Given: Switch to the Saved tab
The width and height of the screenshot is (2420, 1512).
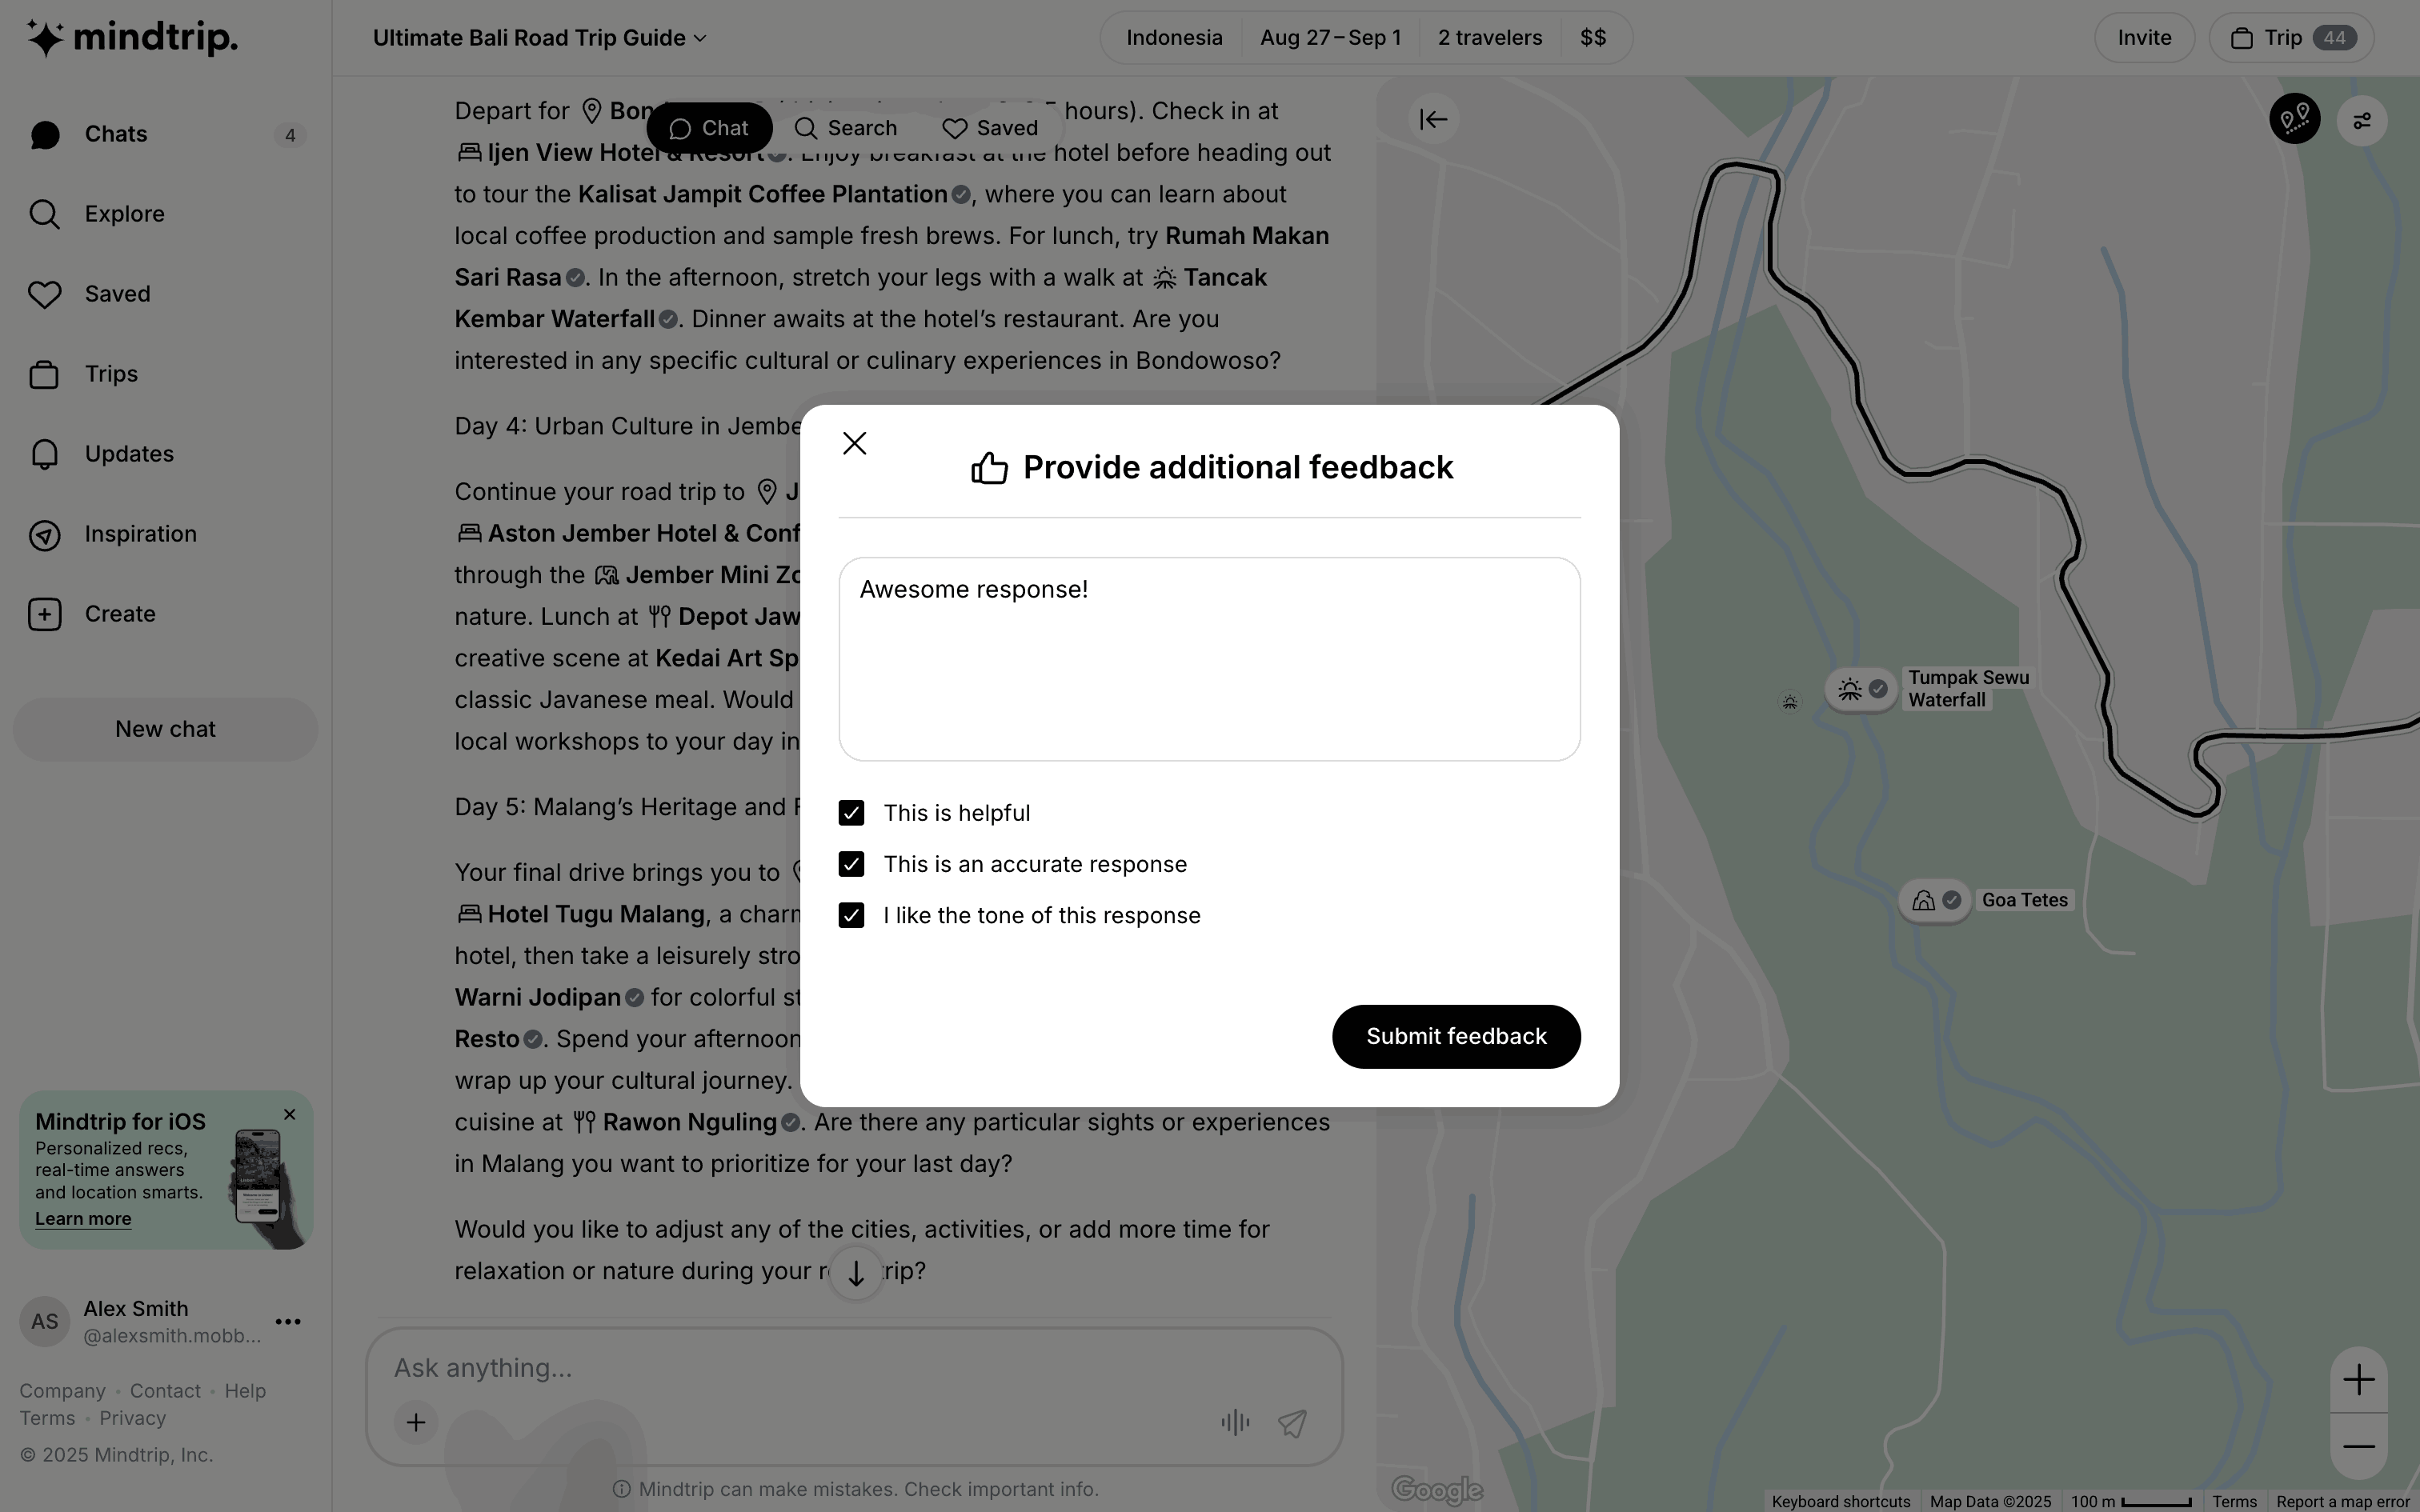Looking at the screenshot, I should pos(990,128).
